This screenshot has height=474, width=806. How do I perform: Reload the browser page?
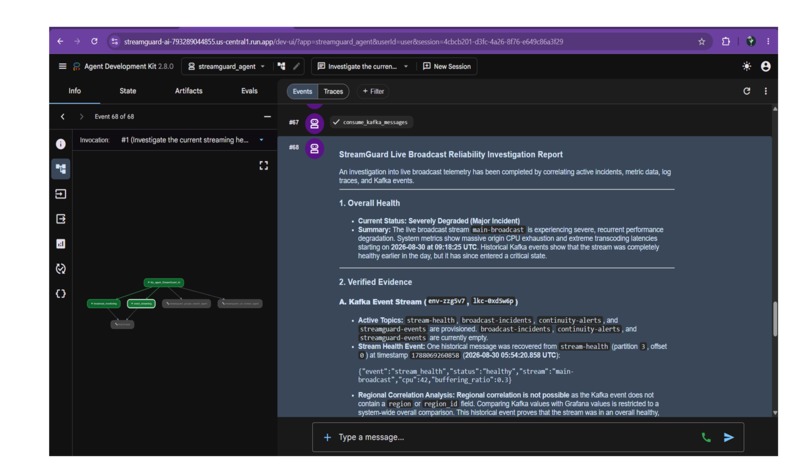(94, 41)
